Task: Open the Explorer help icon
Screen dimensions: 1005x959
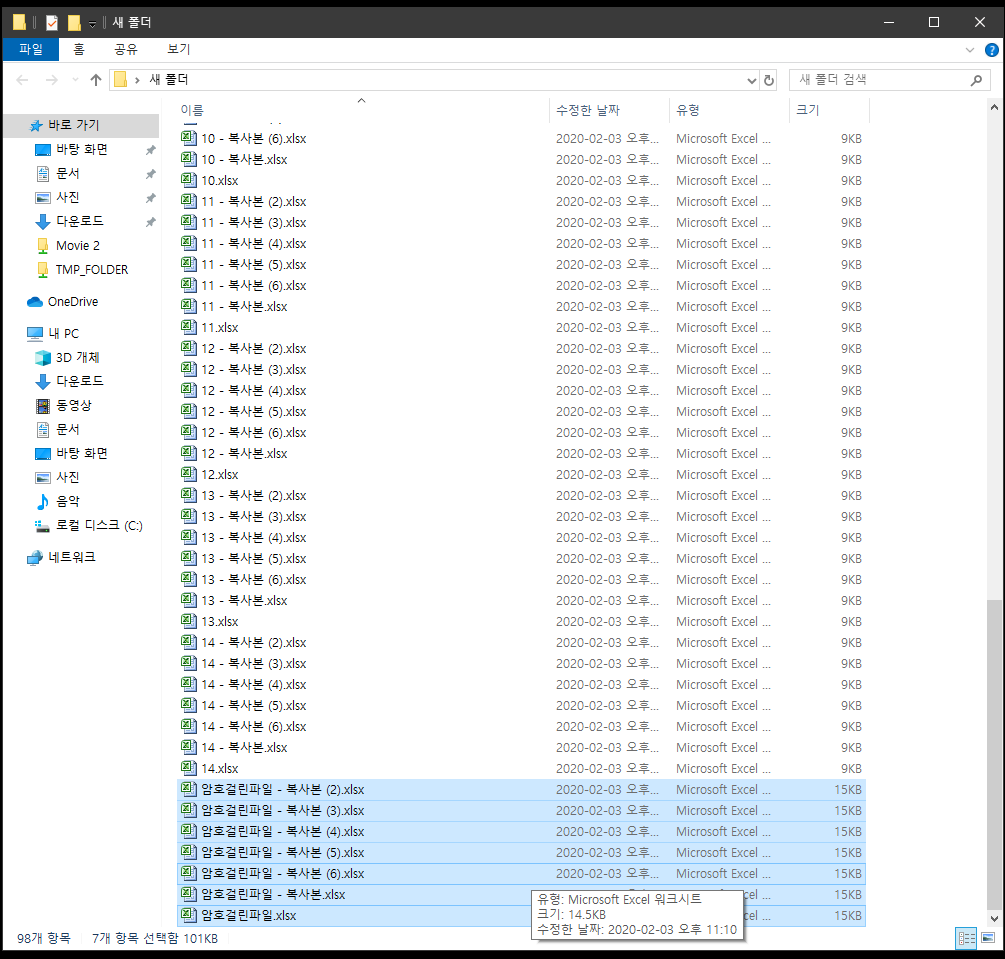Action: [991, 50]
